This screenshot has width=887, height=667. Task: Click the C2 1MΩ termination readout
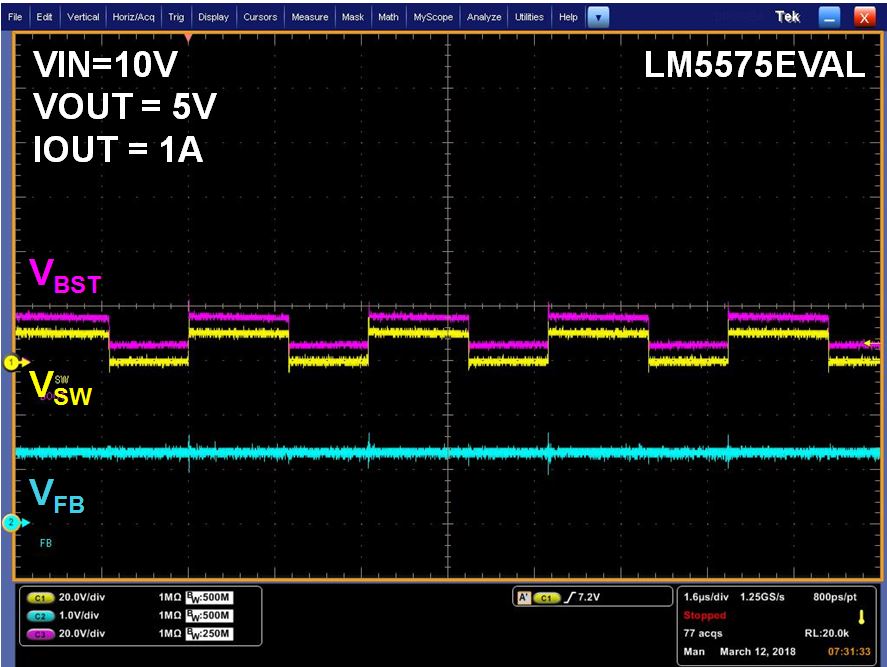click(170, 616)
